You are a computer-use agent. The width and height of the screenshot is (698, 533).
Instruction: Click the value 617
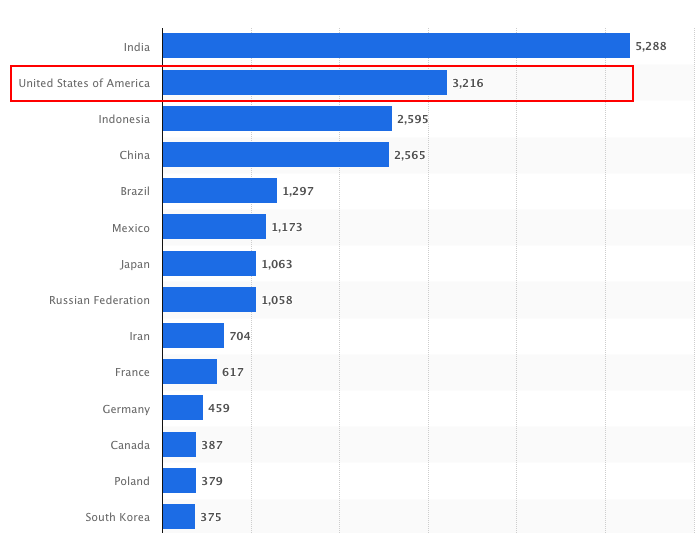233,372
